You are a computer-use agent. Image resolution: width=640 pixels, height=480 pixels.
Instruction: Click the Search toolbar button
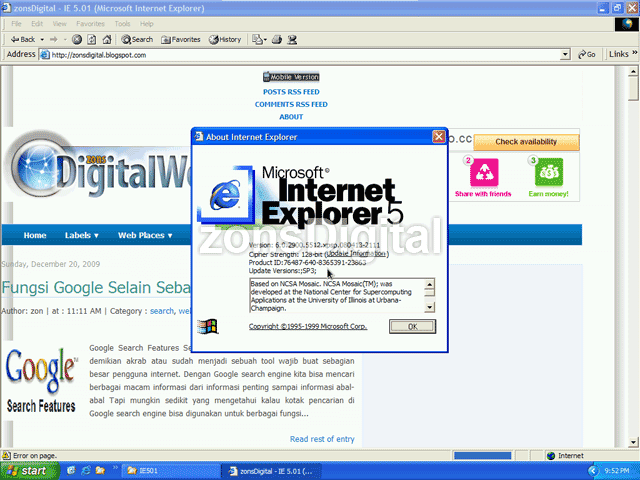pyautogui.click(x=137, y=40)
